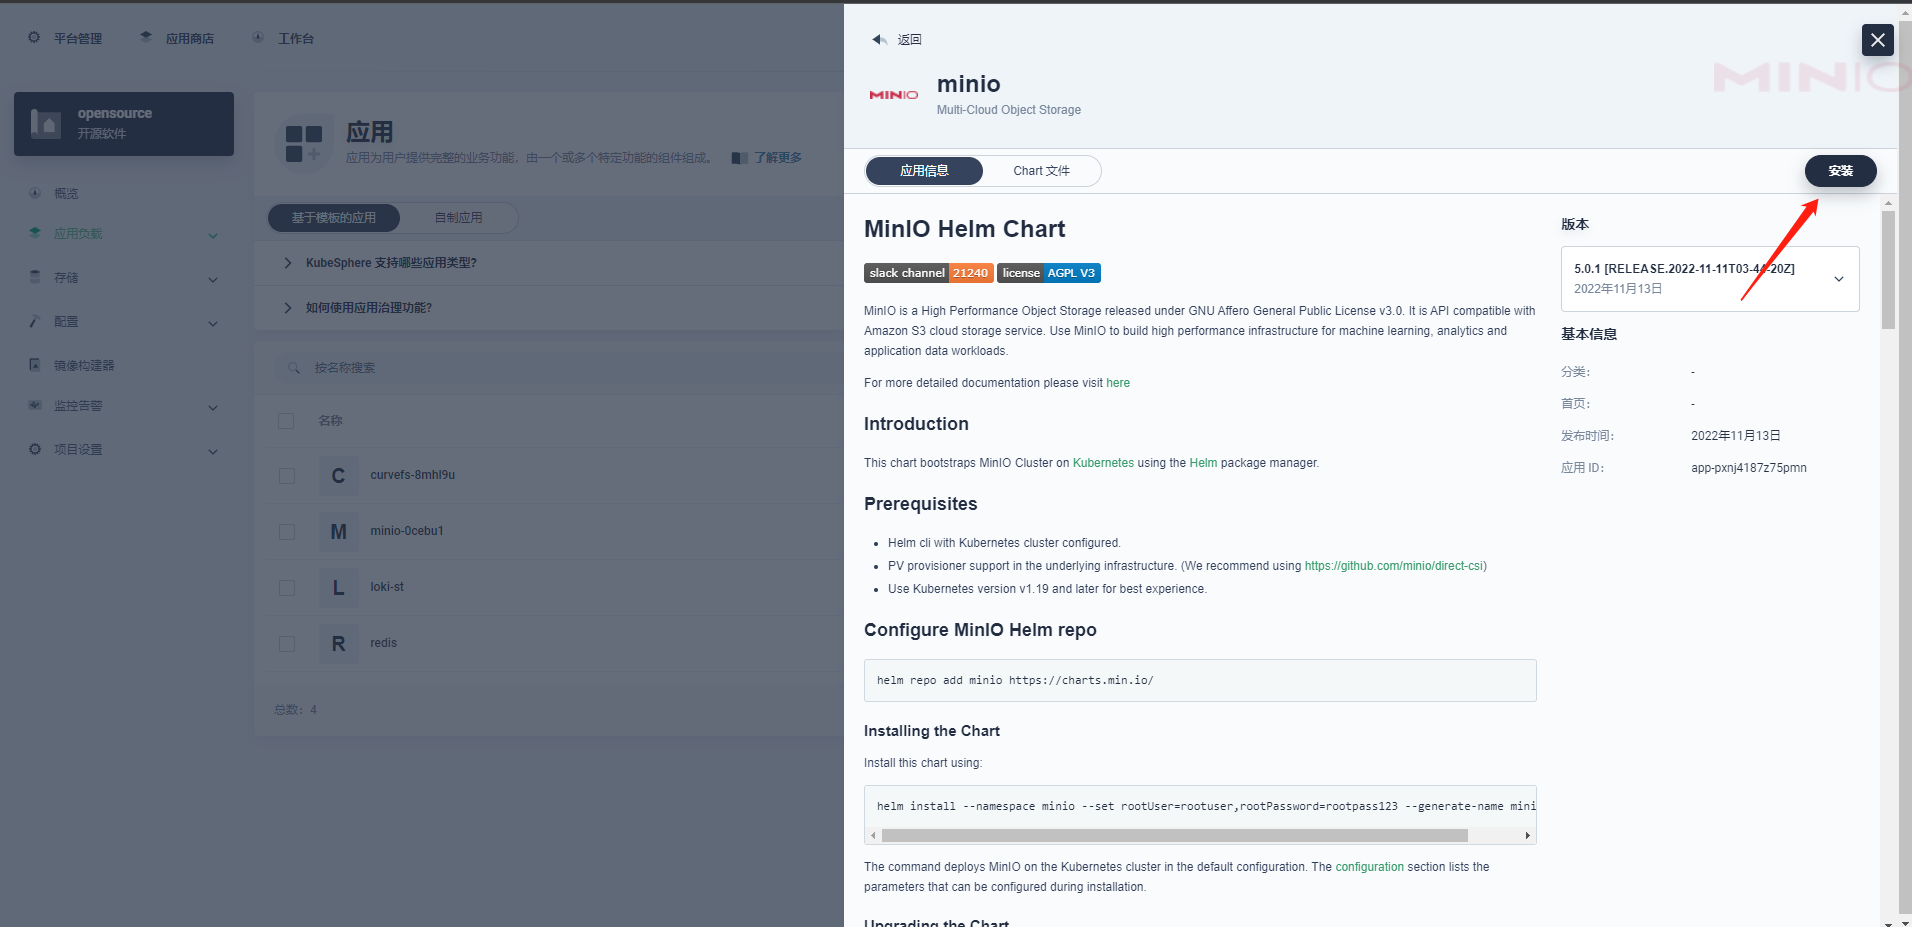The width and height of the screenshot is (1912, 927).
Task: Click the 安装 install button
Action: (x=1840, y=171)
